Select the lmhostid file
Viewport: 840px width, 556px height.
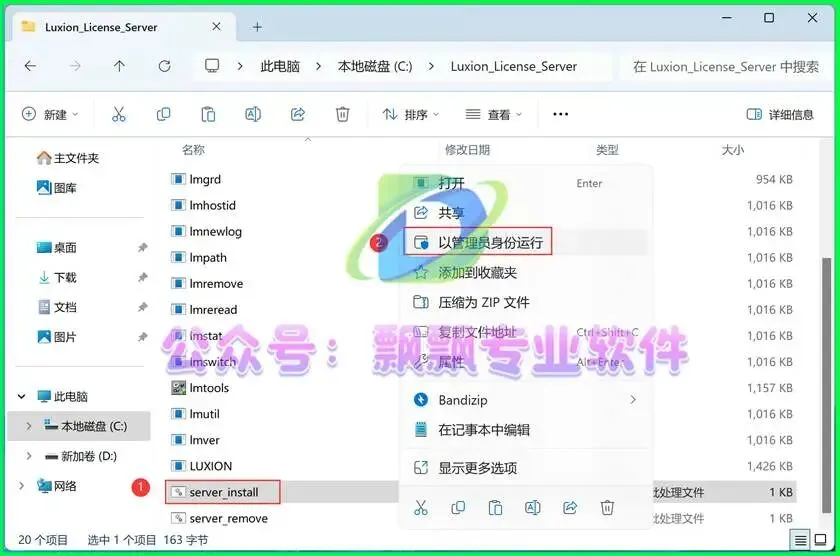[203, 205]
